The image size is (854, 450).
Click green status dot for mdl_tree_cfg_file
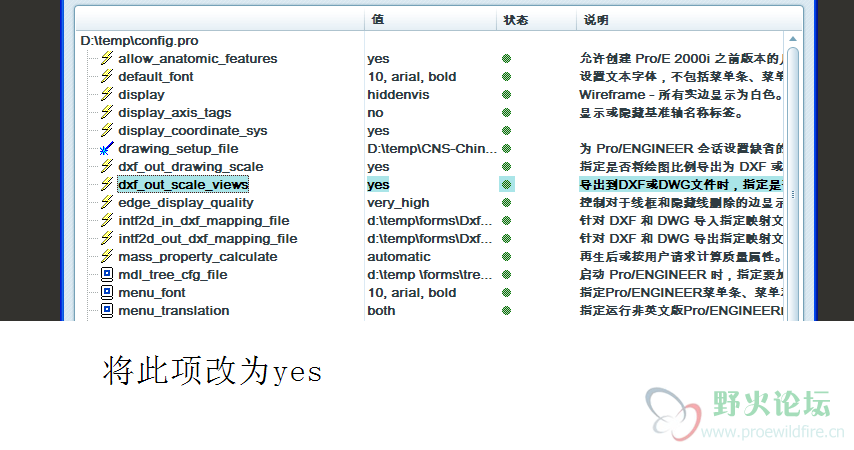(507, 274)
